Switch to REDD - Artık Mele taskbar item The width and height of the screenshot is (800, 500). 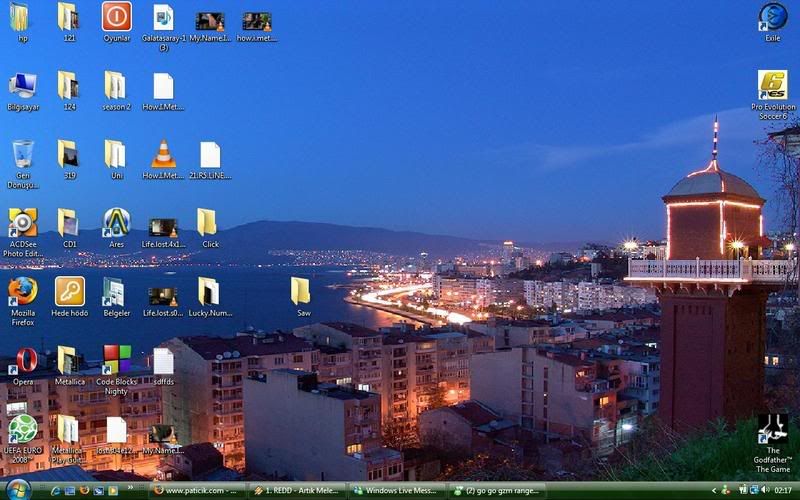pyautogui.click(x=296, y=491)
